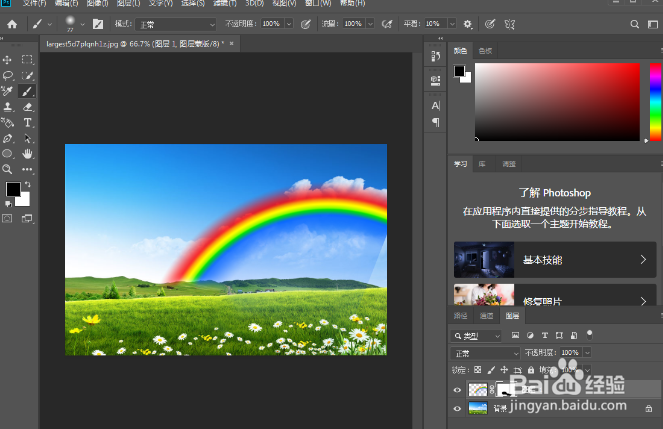Toggle pressure for opacity button
The image size is (663, 429).
tap(305, 24)
